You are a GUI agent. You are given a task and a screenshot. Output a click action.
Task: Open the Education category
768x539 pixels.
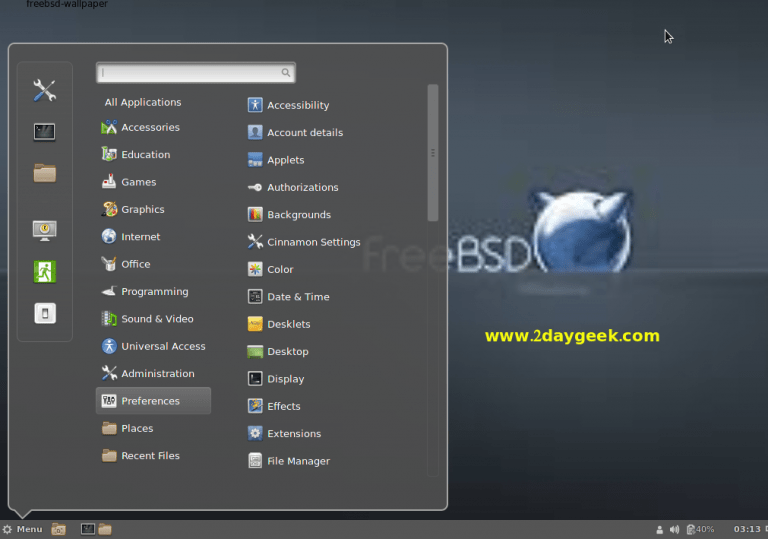136,154
